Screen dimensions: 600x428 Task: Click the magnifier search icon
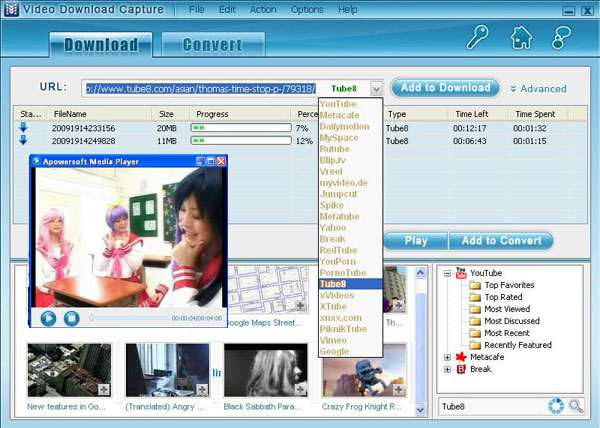[576, 406]
